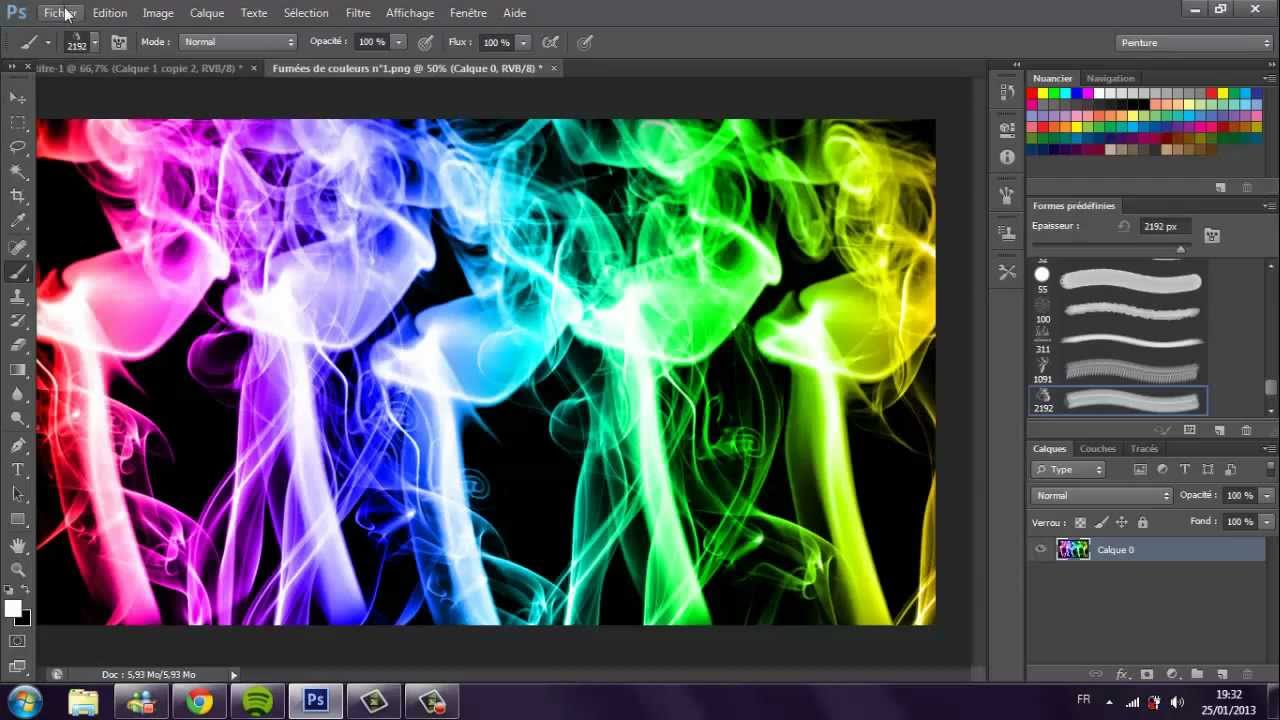This screenshot has height=720, width=1280.
Task: Toggle adjustment layer filter
Action: click(x=1162, y=469)
